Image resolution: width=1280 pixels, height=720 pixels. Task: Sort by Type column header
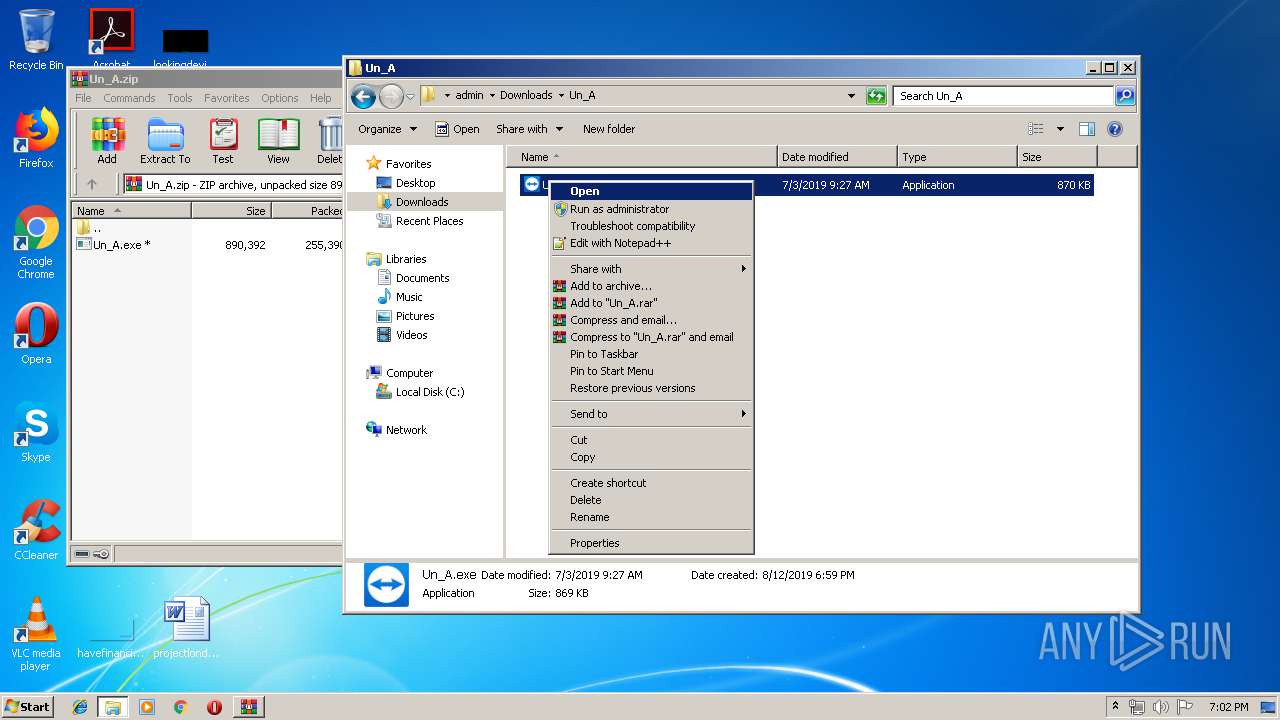957,157
